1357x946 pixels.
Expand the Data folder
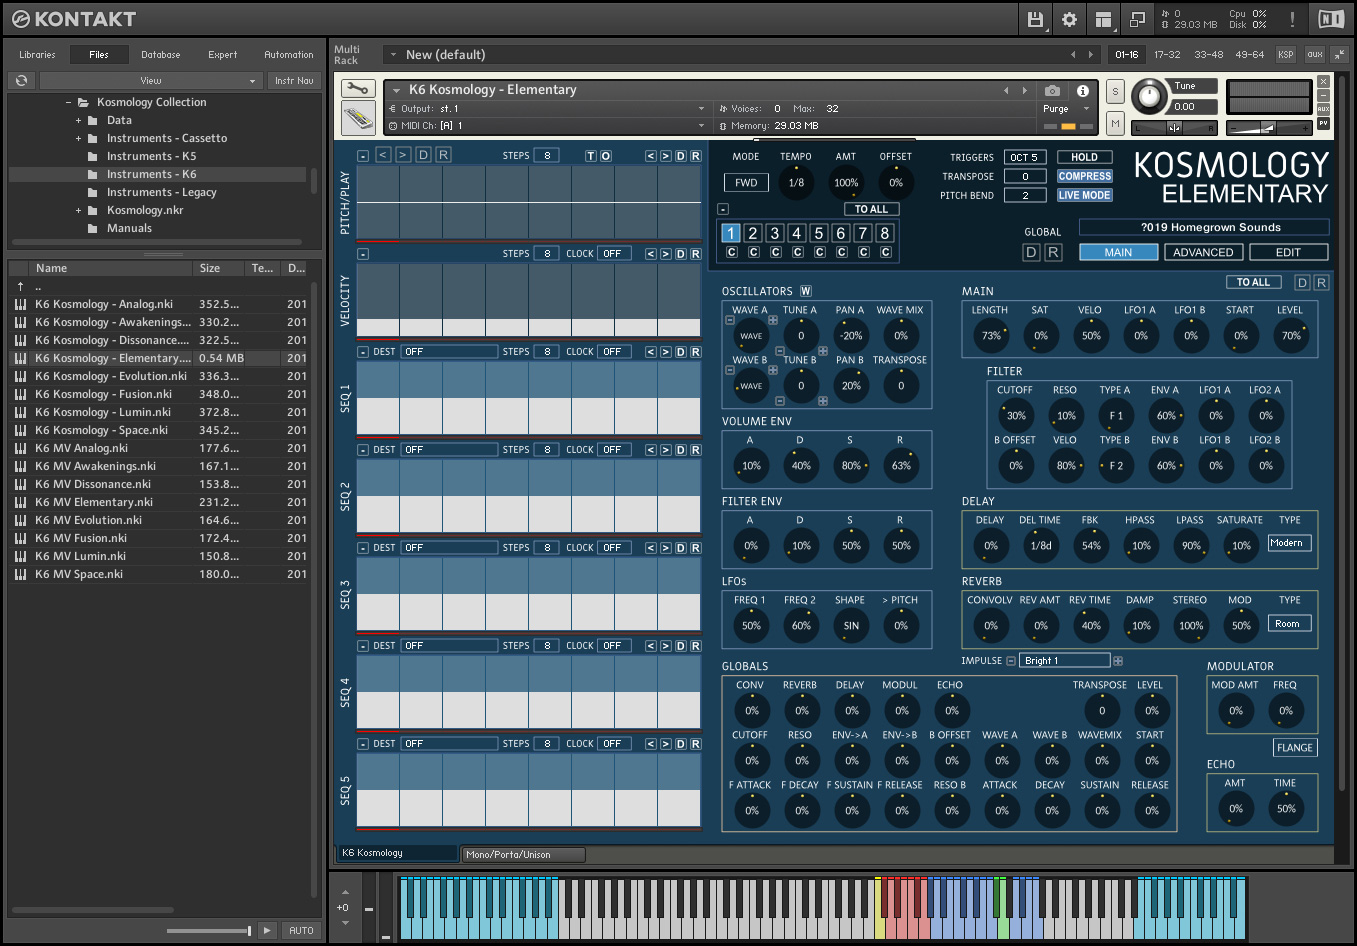[79, 120]
